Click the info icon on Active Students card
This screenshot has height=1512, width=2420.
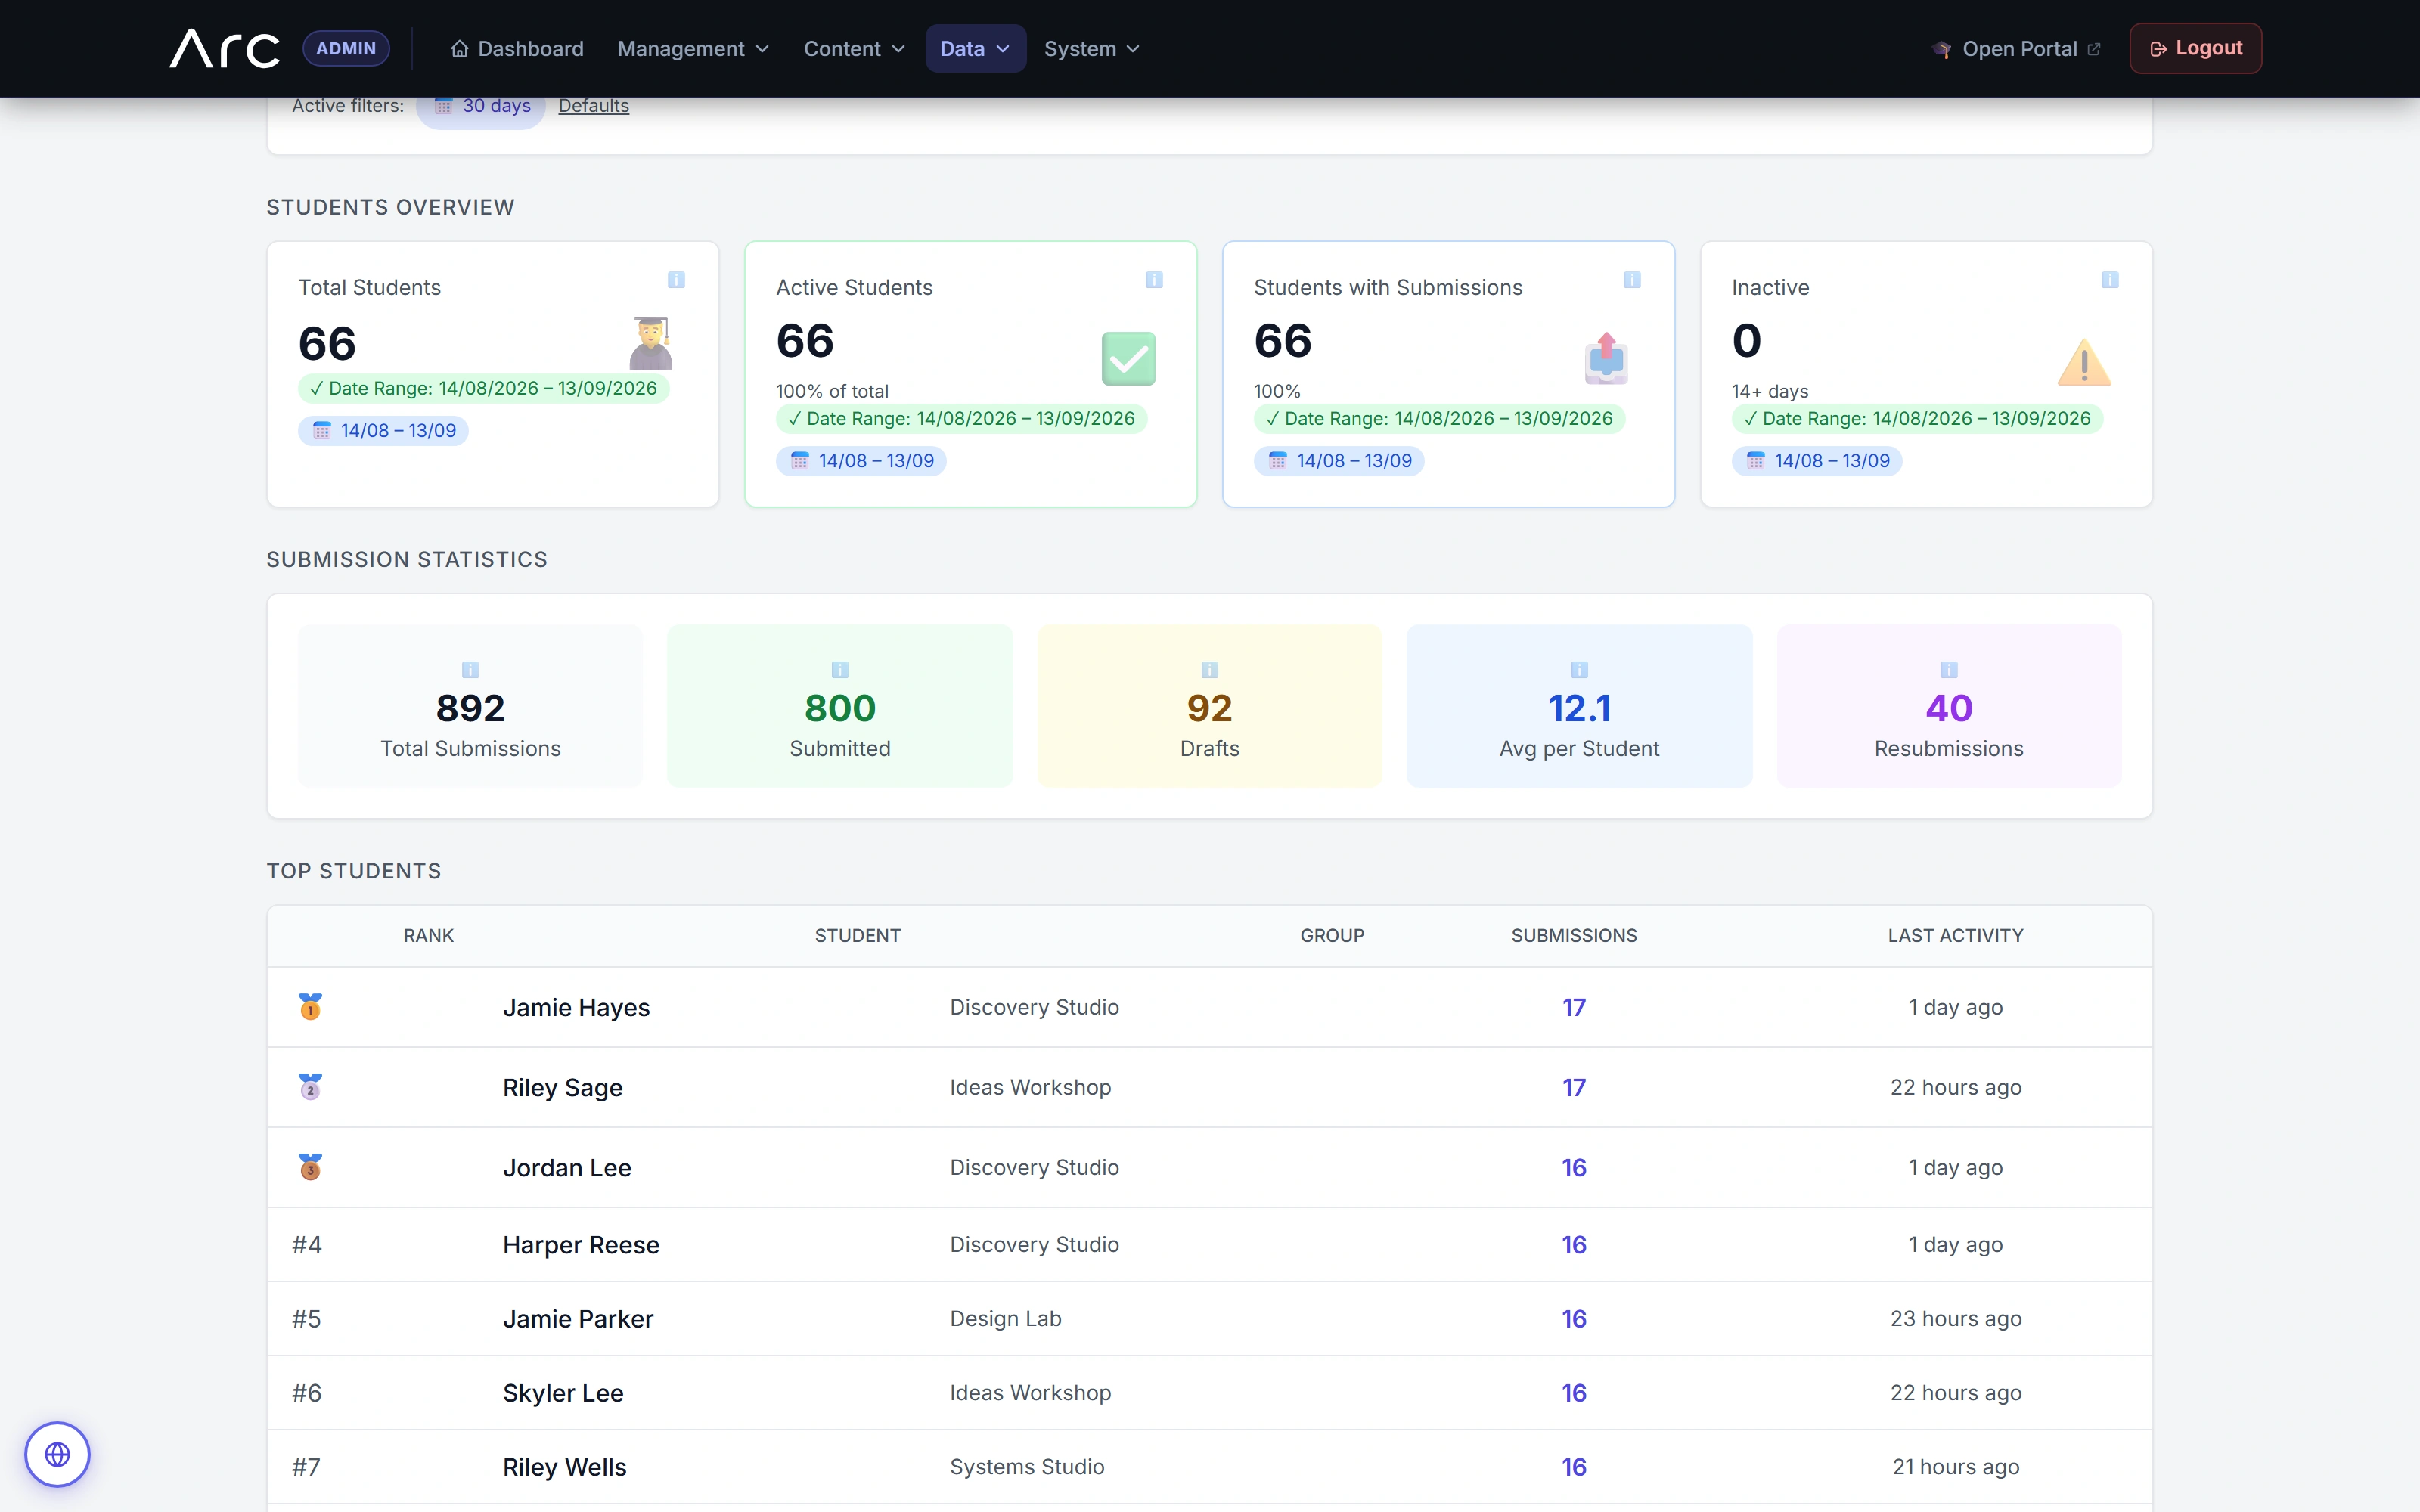(x=1154, y=280)
